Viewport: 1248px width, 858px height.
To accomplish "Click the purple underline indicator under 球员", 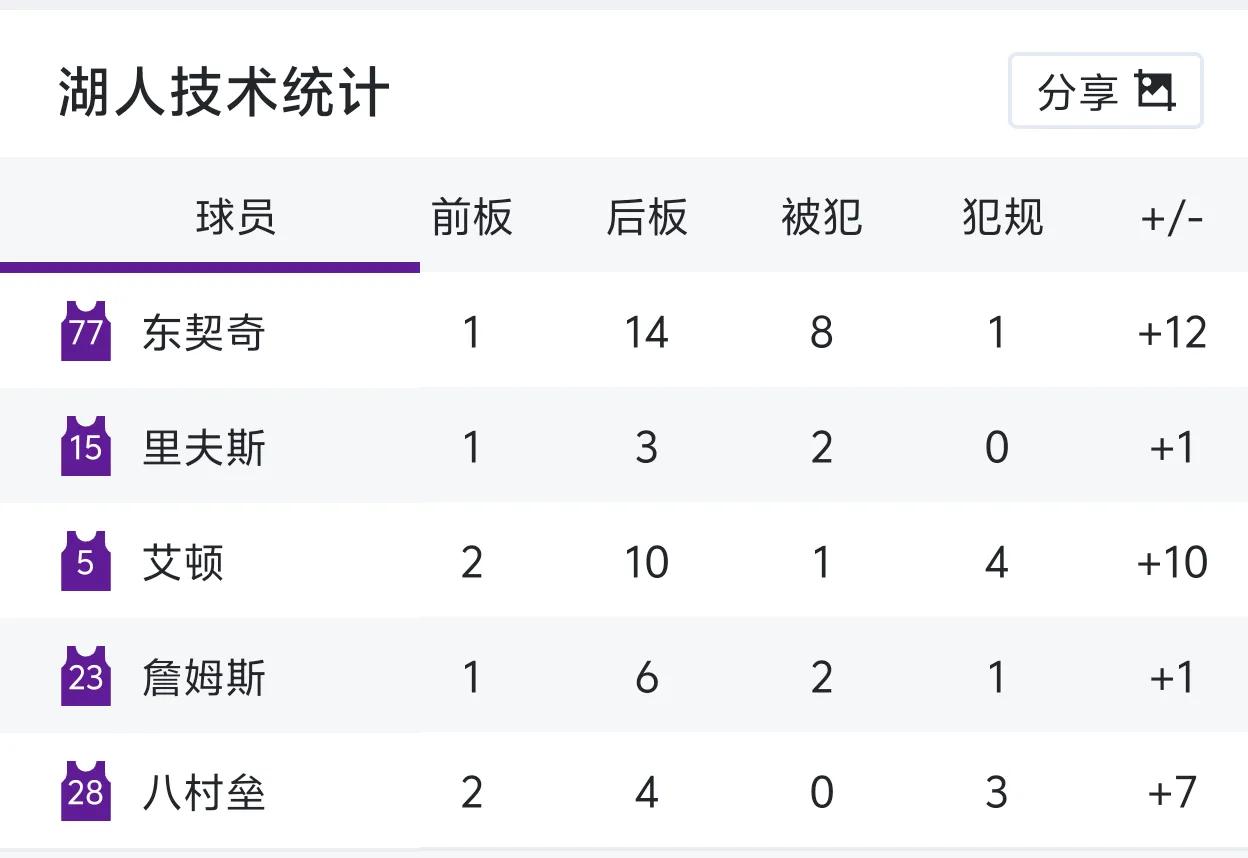I will (210, 264).
